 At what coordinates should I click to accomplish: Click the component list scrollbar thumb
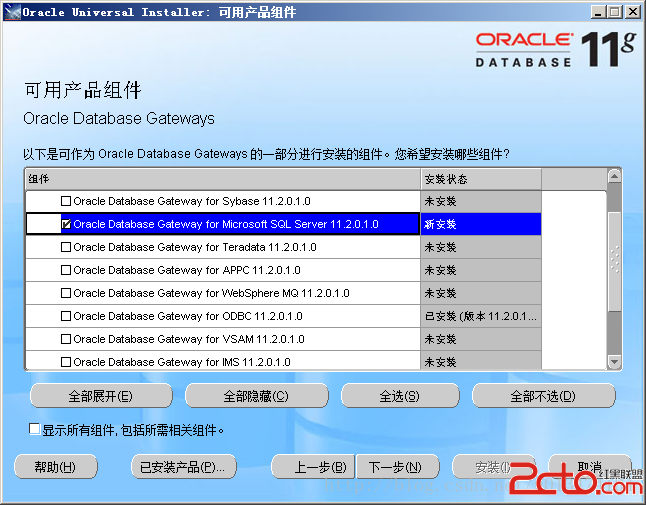click(614, 262)
